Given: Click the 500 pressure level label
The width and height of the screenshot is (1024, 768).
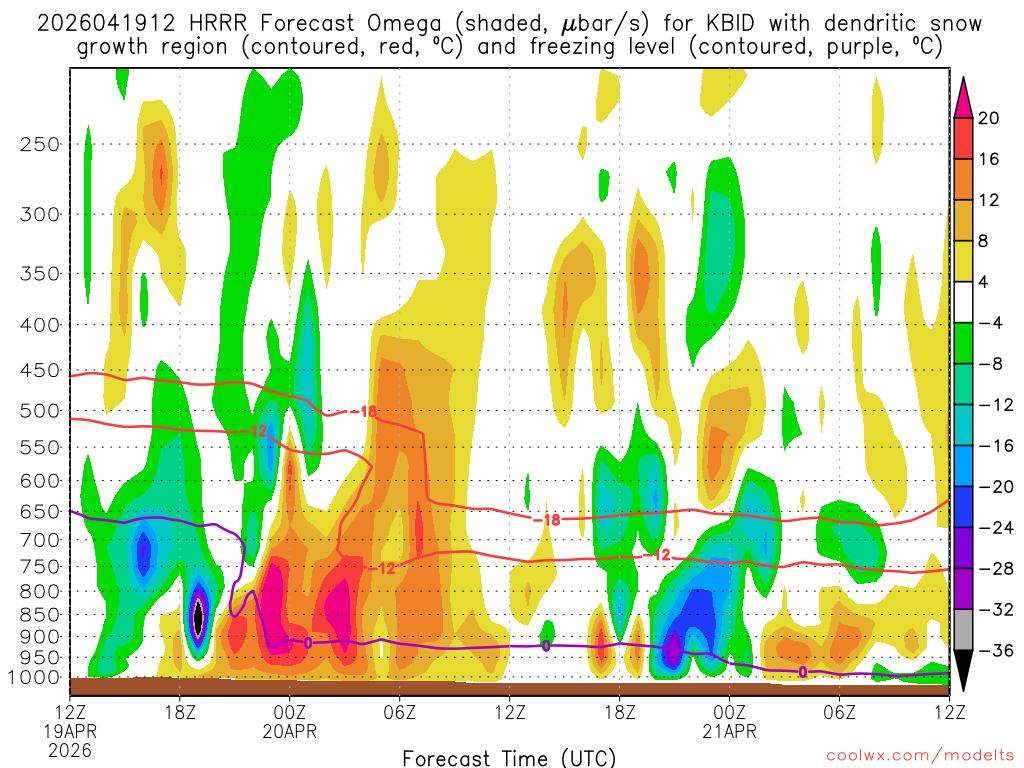Looking at the screenshot, I should pos(40,411).
